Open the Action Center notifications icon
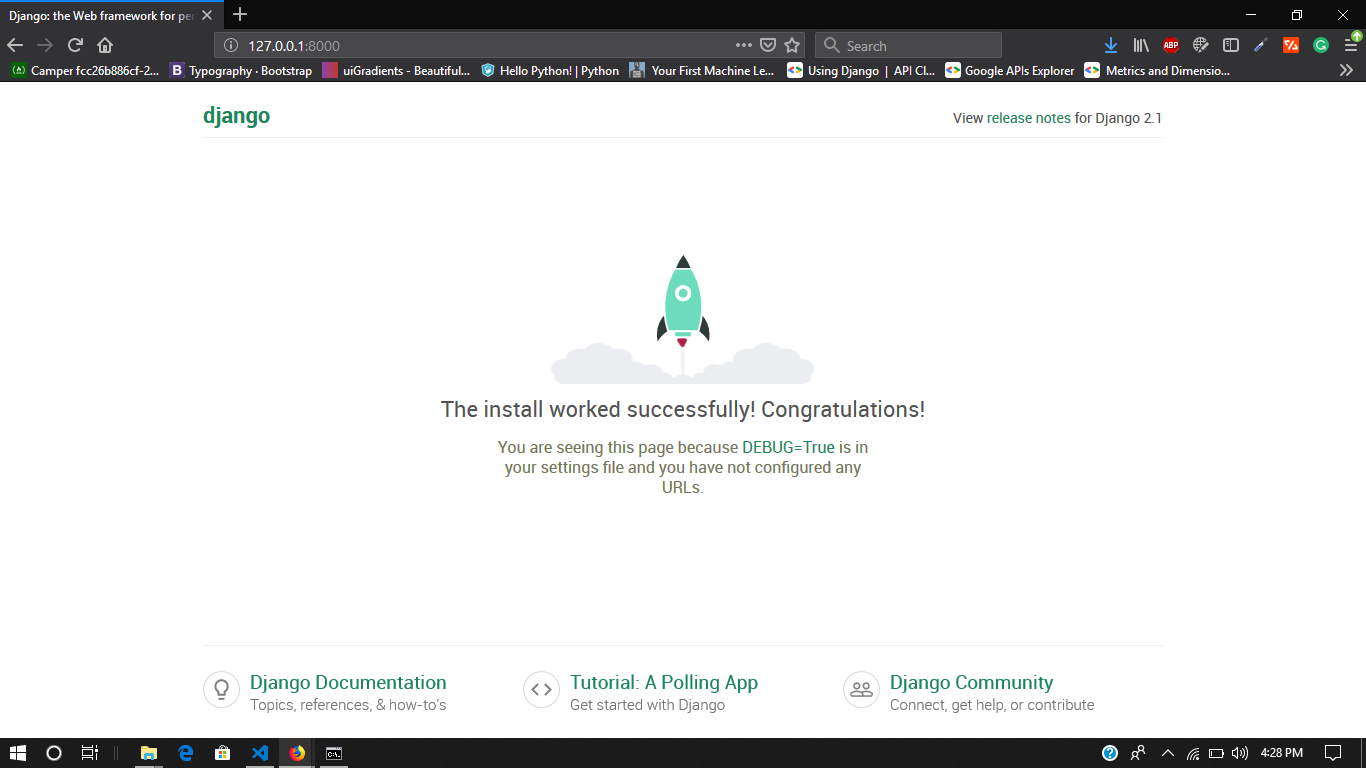This screenshot has width=1366, height=768. 1332,753
